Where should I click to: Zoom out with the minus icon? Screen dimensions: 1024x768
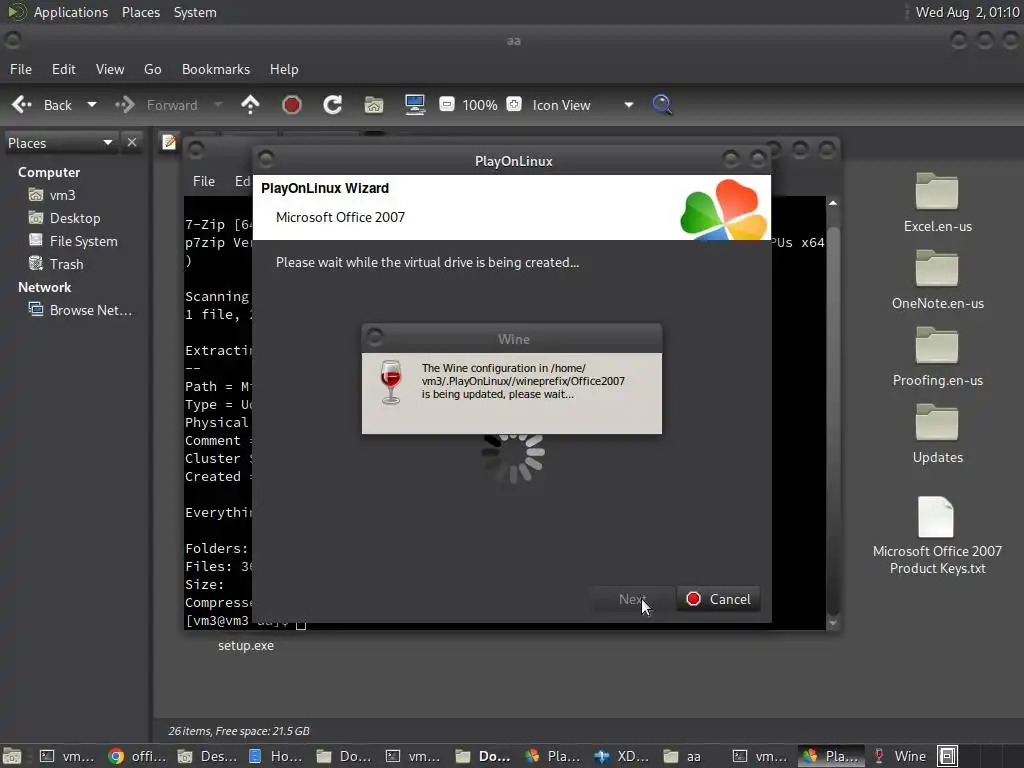pos(447,104)
